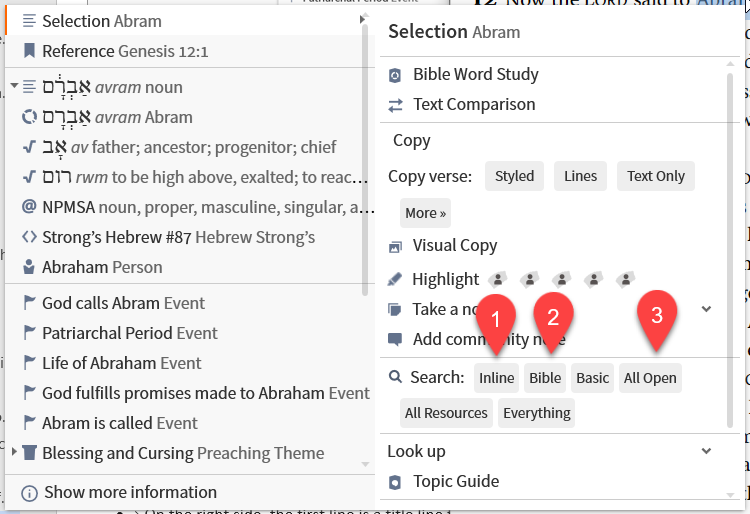750x514 pixels.
Task: Collapse the Look up section chevron
Action: click(706, 451)
